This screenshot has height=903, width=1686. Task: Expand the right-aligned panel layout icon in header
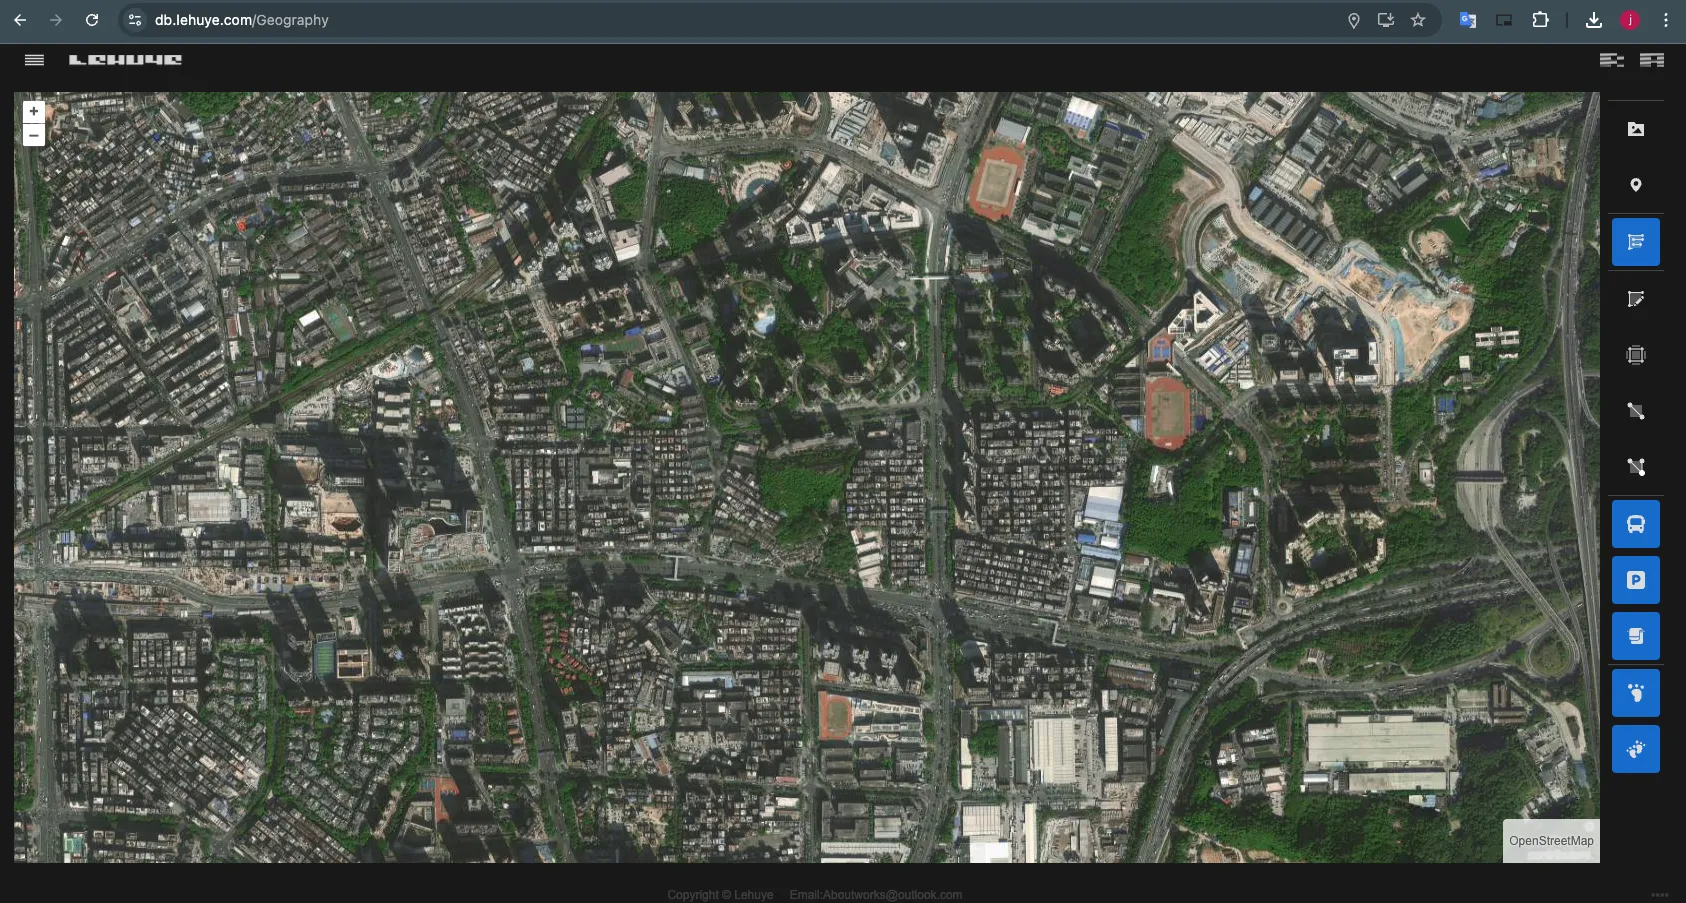(1652, 60)
